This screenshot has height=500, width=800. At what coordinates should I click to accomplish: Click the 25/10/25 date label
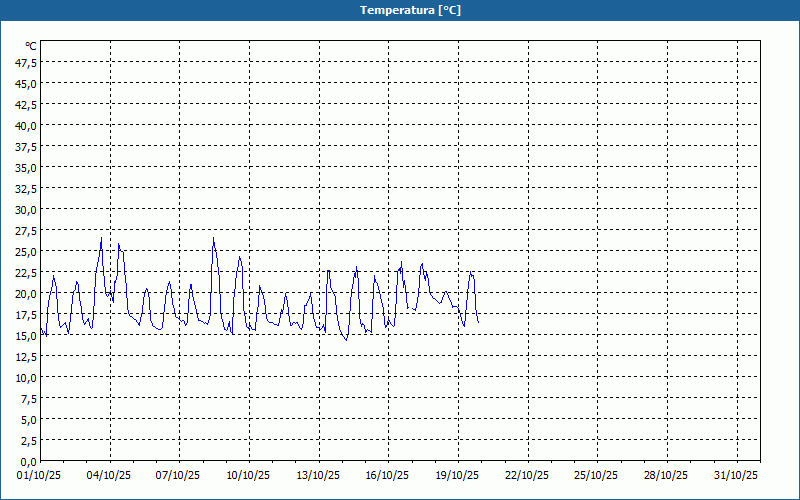click(597, 475)
